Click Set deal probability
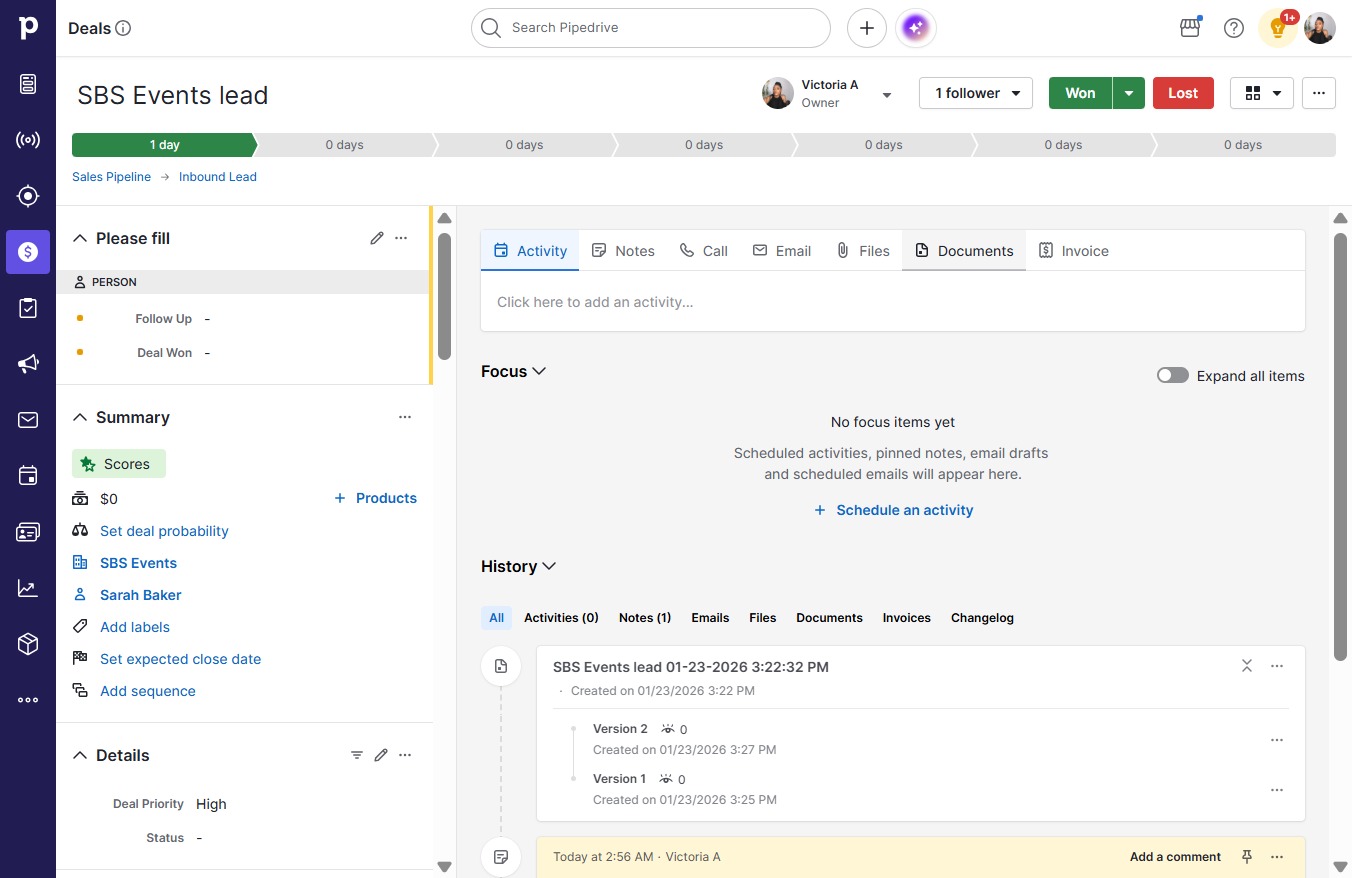This screenshot has height=878, width=1352. [164, 531]
